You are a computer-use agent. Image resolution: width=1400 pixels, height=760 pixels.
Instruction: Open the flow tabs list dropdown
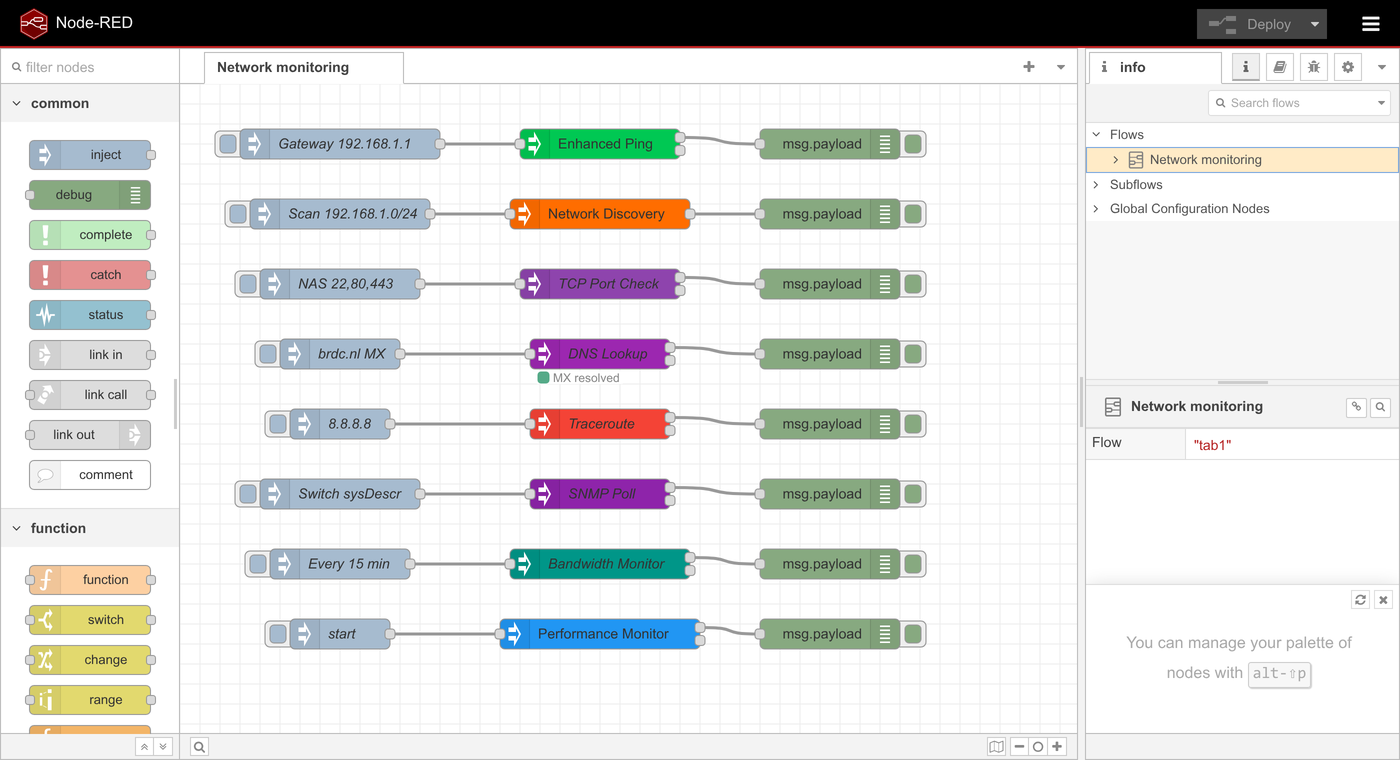[x=1061, y=67]
